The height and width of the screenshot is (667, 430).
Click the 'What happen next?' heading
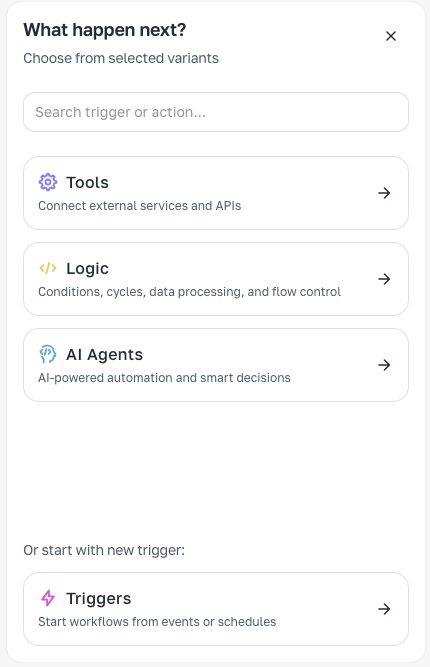click(105, 30)
